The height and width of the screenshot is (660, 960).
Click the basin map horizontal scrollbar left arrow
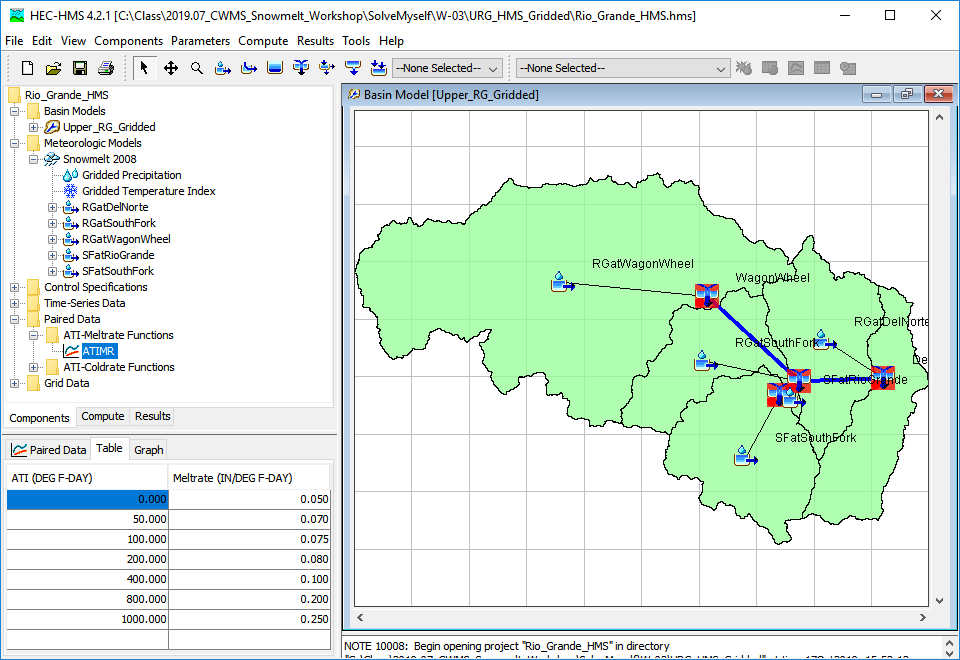(360, 618)
